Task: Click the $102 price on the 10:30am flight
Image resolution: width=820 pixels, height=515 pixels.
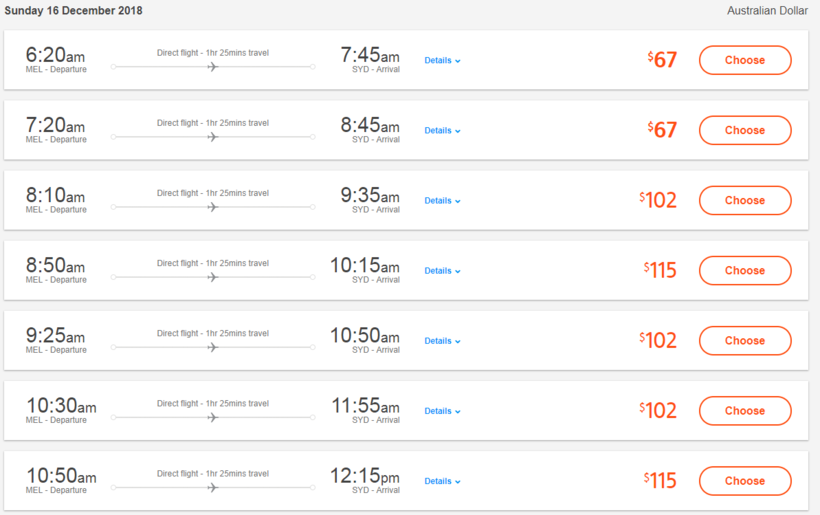Action: coord(659,410)
